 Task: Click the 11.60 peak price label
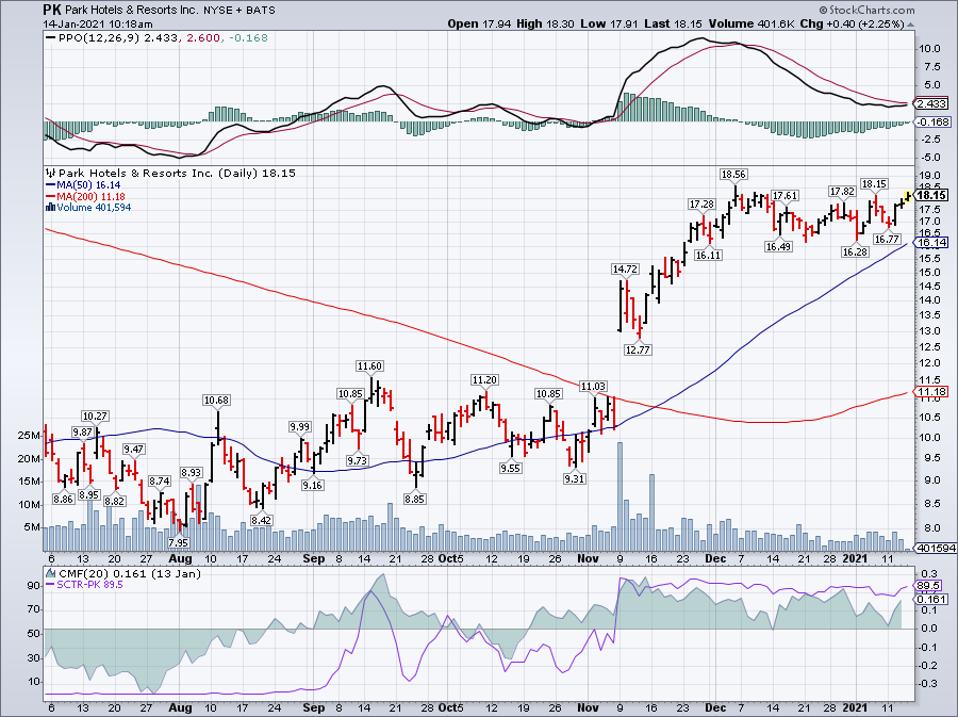coord(370,366)
